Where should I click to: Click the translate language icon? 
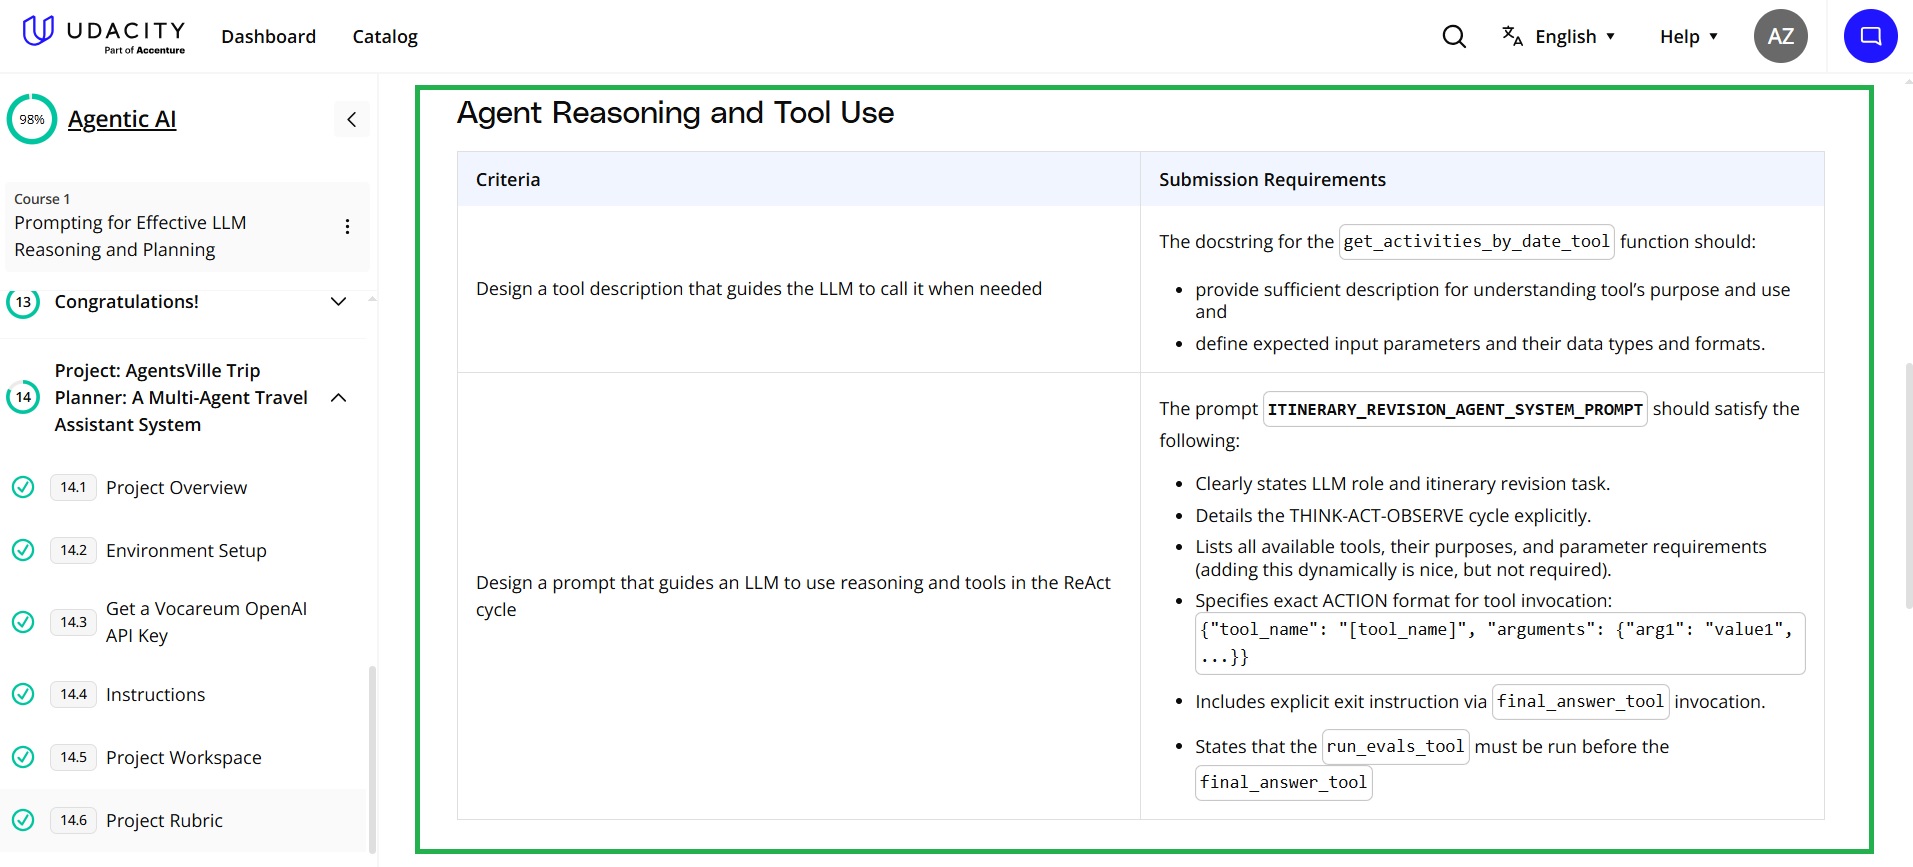[1512, 36]
